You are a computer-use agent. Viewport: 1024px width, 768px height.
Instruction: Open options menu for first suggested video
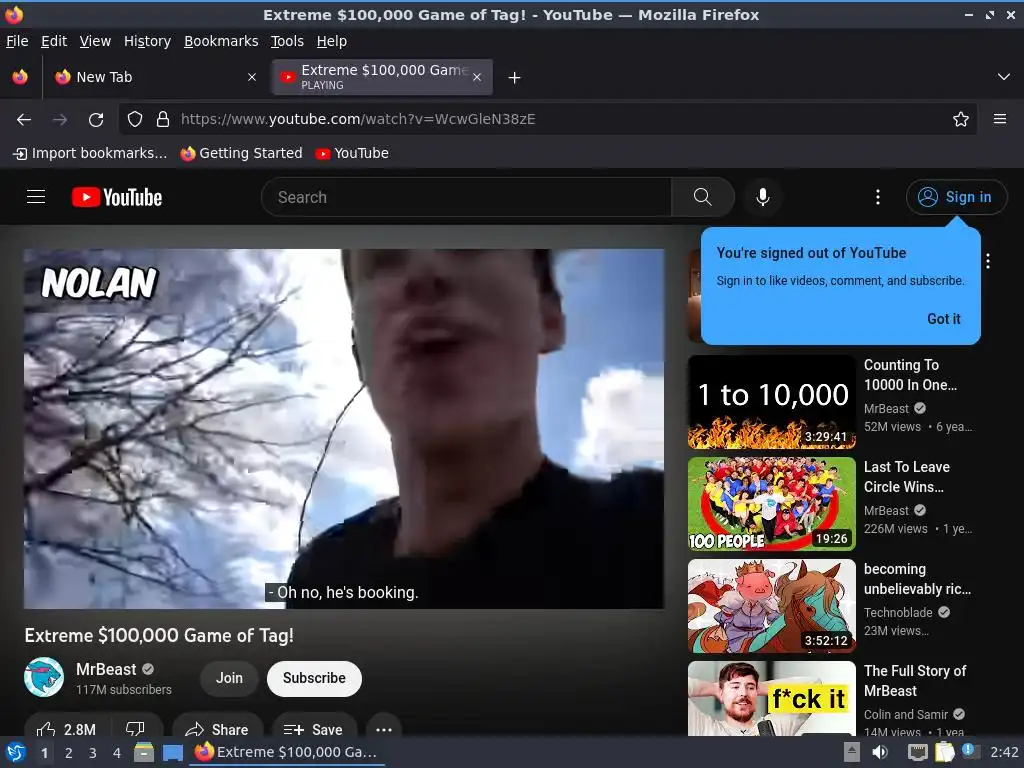pyautogui.click(x=988, y=261)
